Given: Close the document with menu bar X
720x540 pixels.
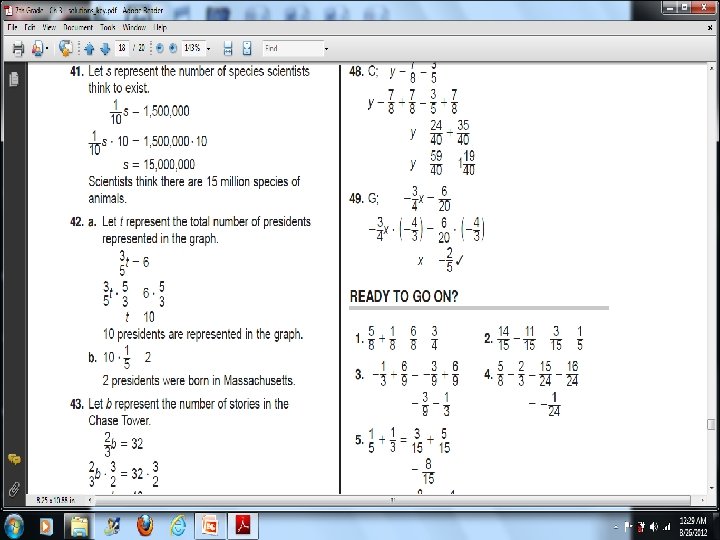Looking at the screenshot, I should (x=709, y=28).
